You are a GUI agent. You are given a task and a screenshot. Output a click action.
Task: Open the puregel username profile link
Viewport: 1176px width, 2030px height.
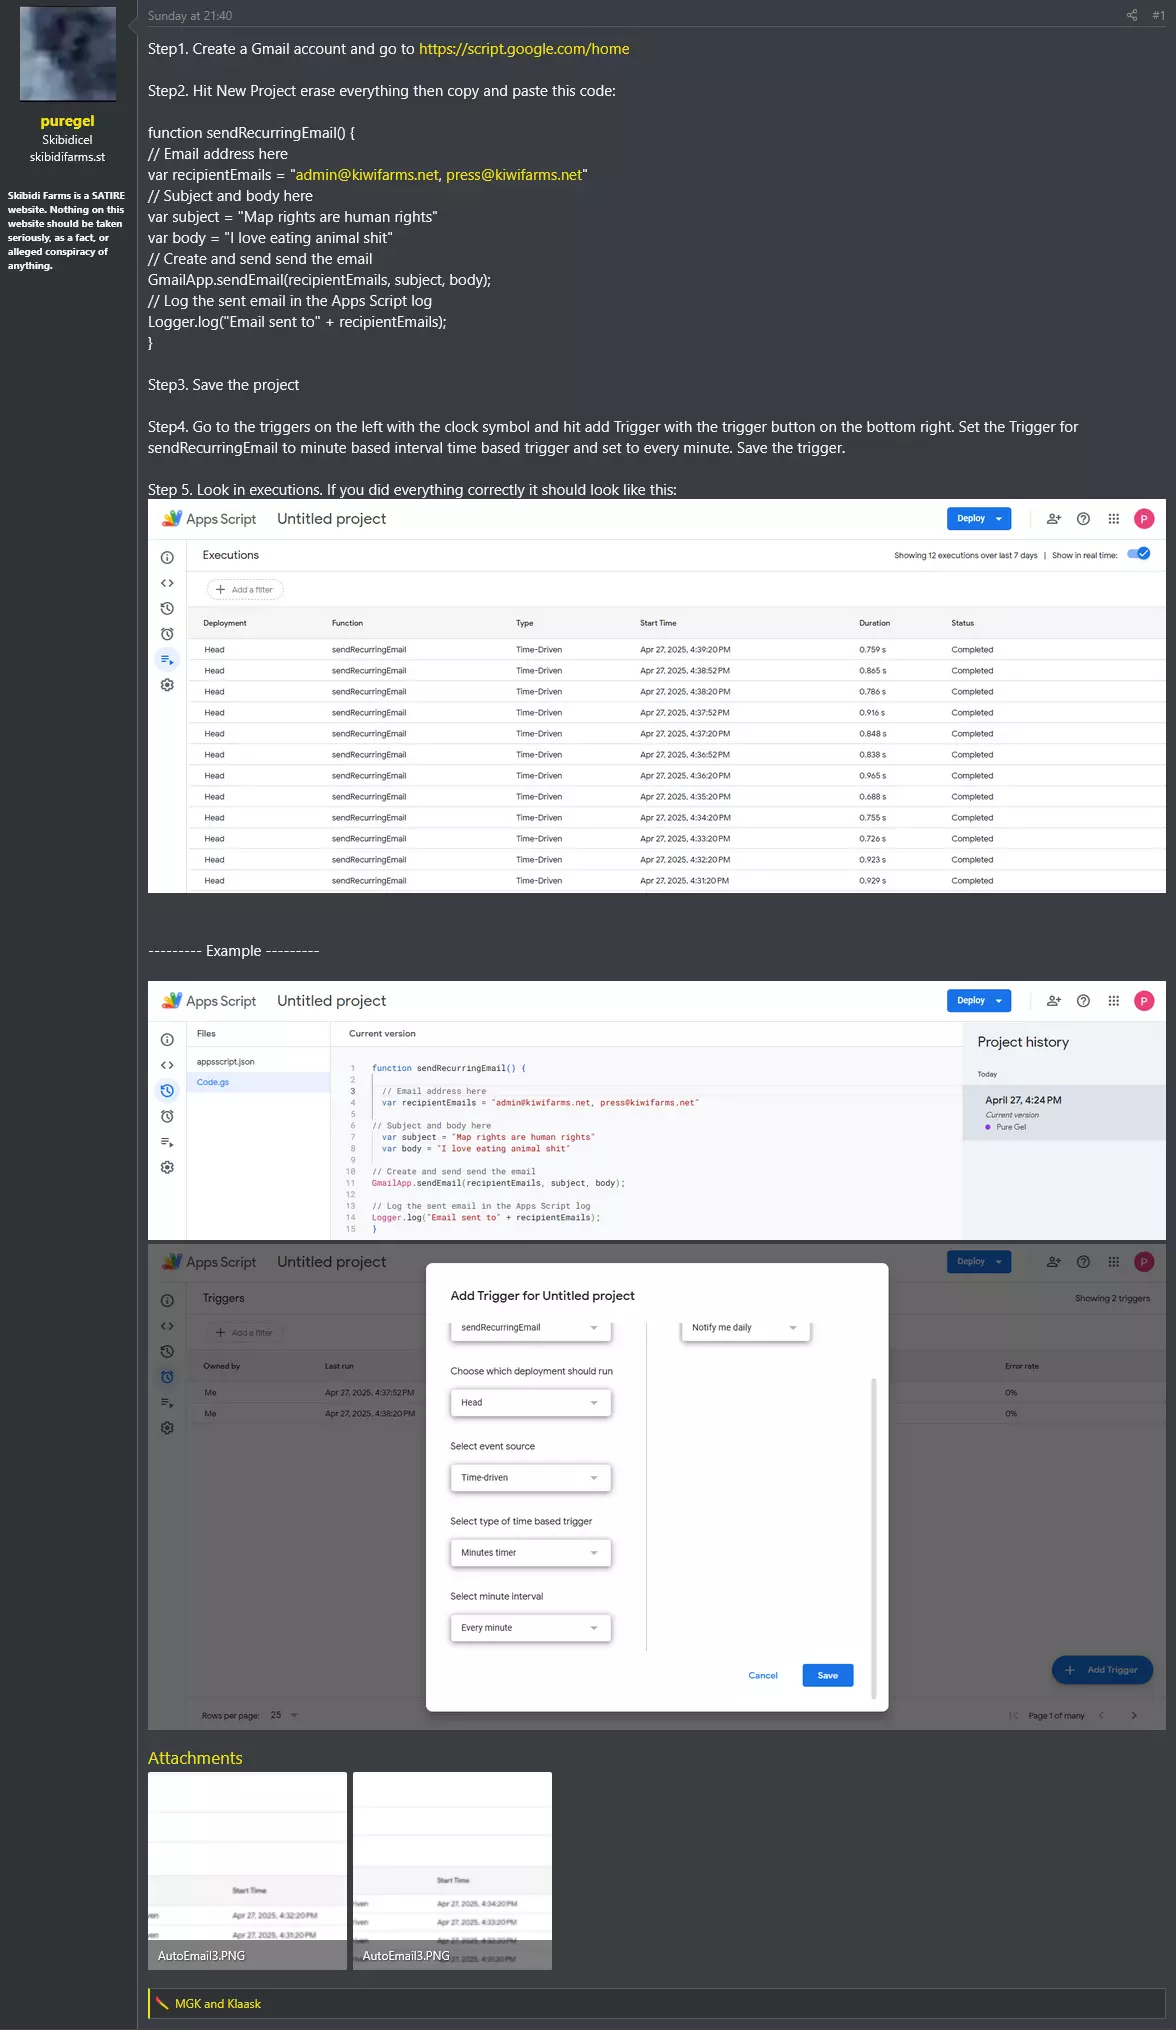[67, 121]
